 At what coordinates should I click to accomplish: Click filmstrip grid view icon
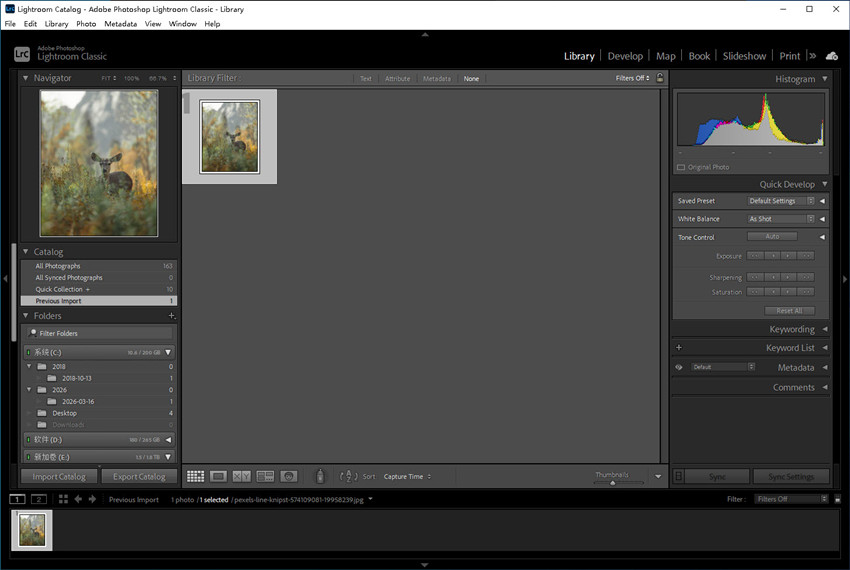tap(63, 499)
